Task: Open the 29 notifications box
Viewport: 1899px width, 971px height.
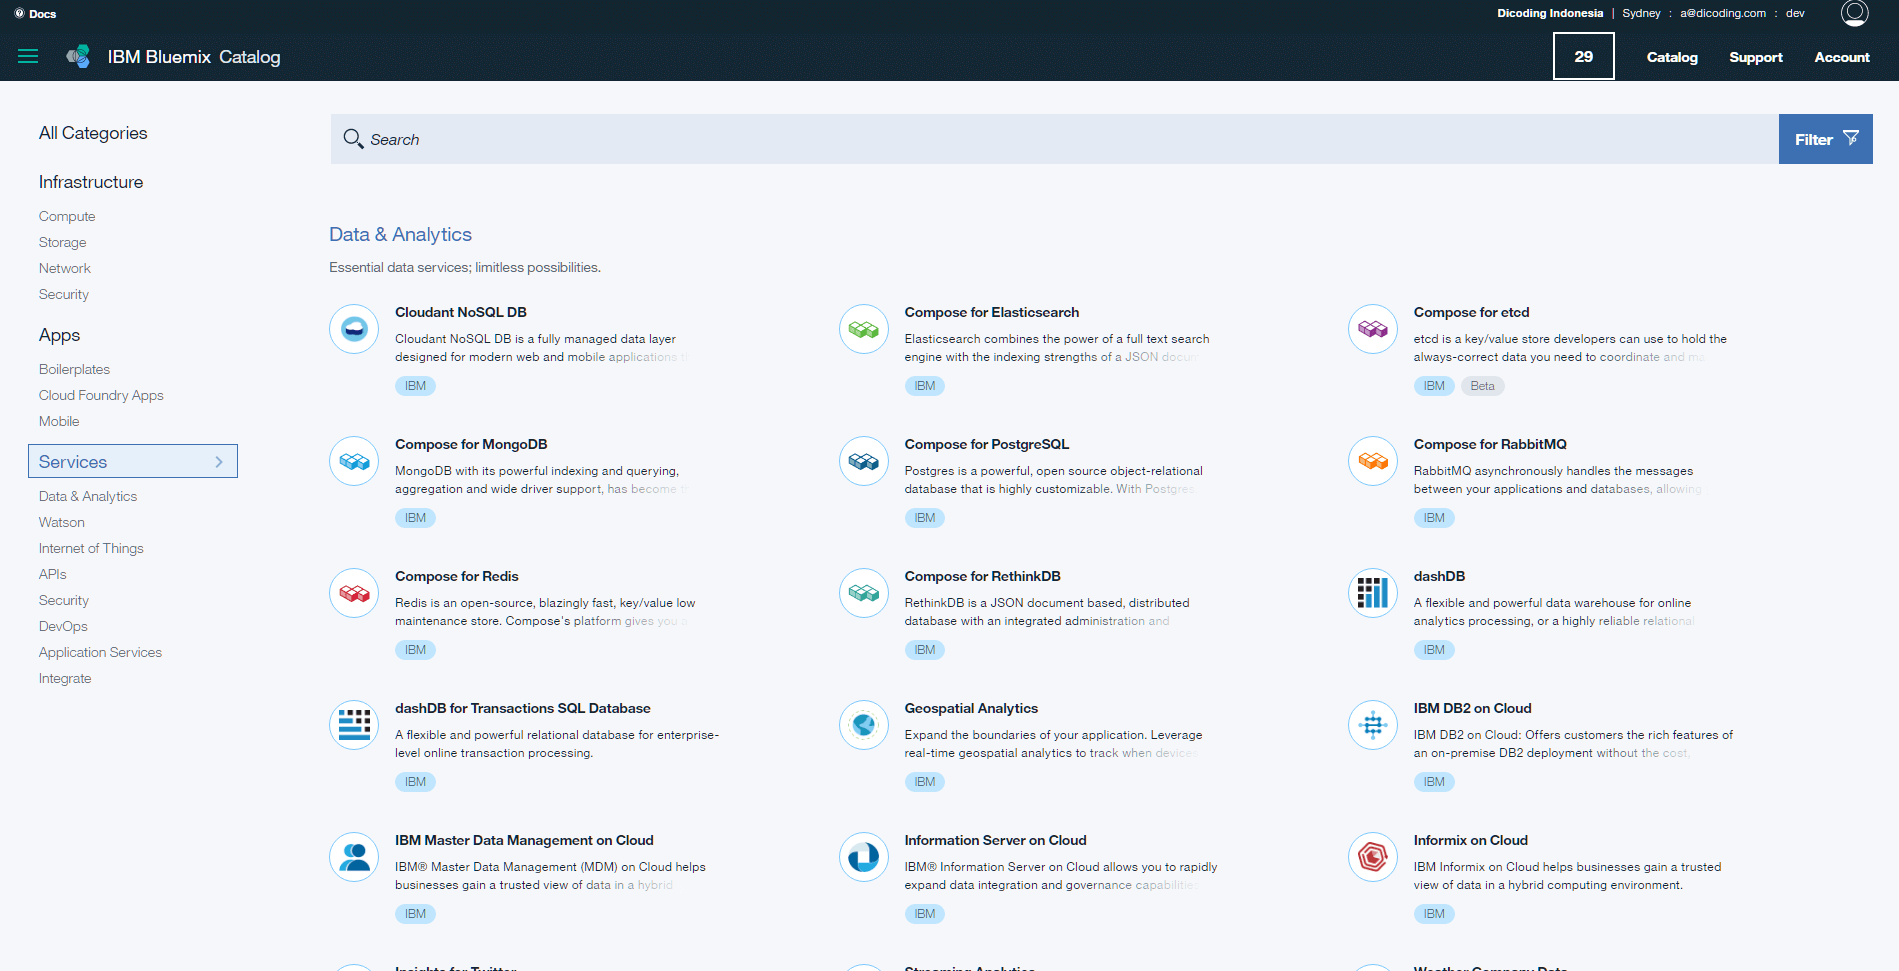Action: [x=1583, y=56]
